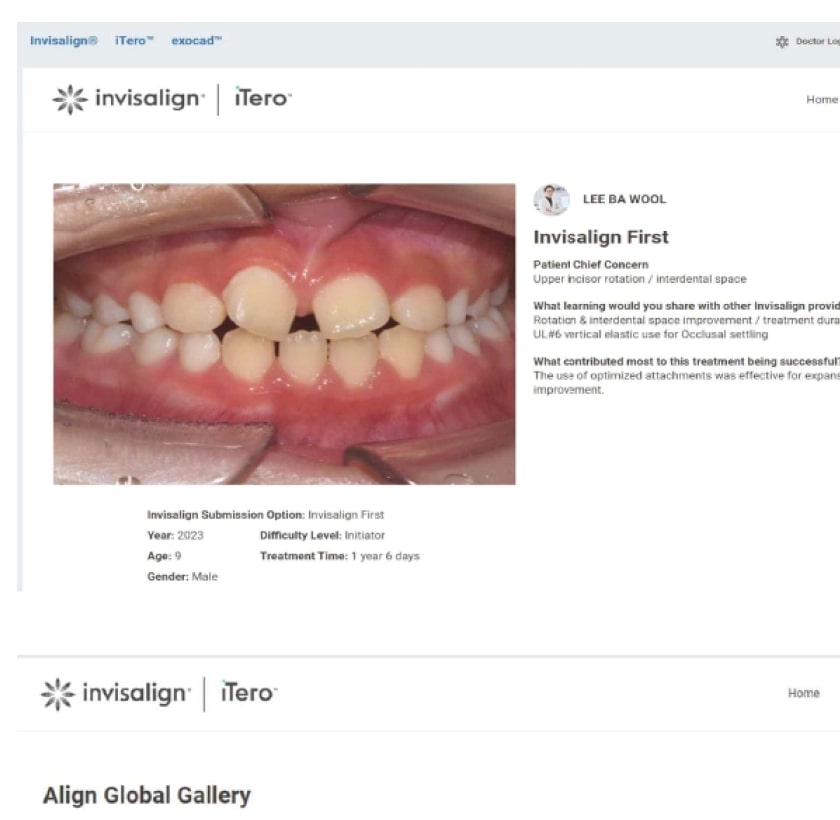Click iTero logo above Align Global Gallery heading
Screen dimensions: 840x820
(x=248, y=694)
